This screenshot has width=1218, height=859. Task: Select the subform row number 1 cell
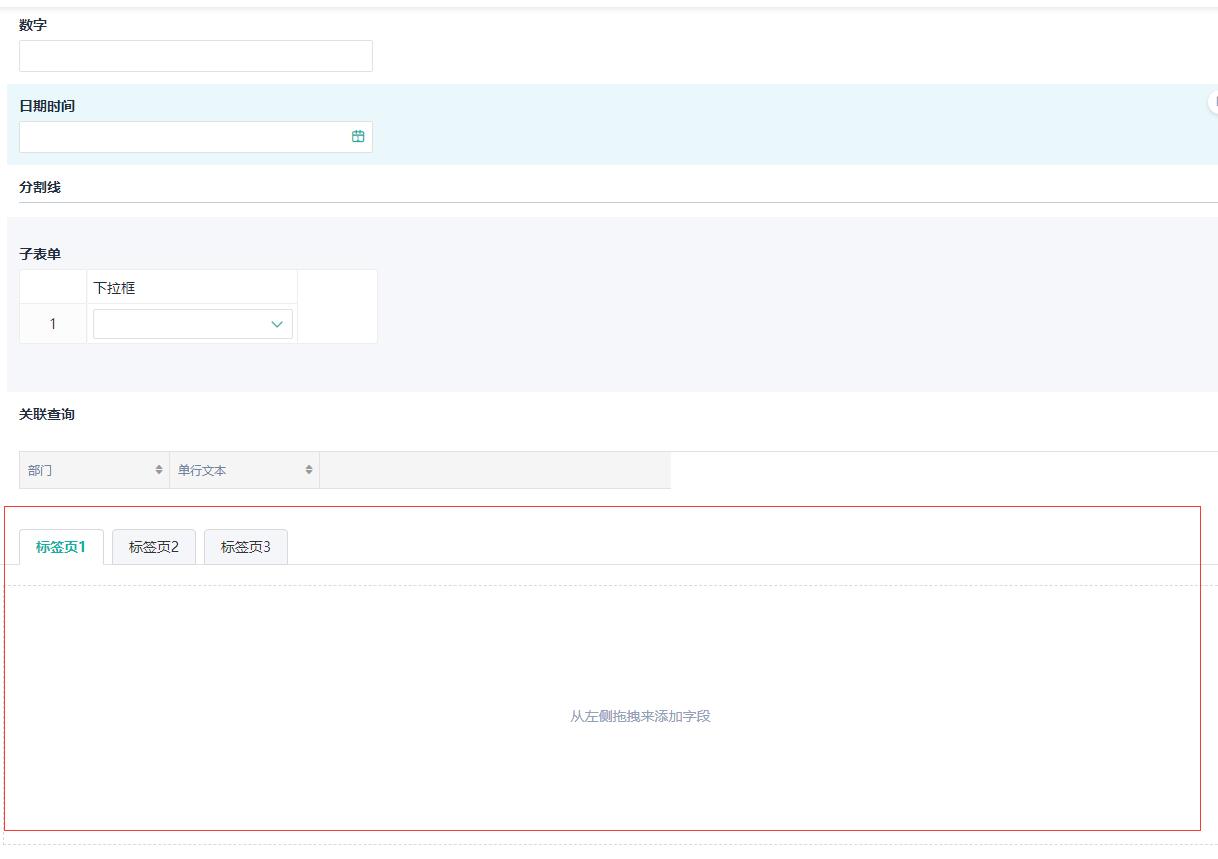point(53,324)
